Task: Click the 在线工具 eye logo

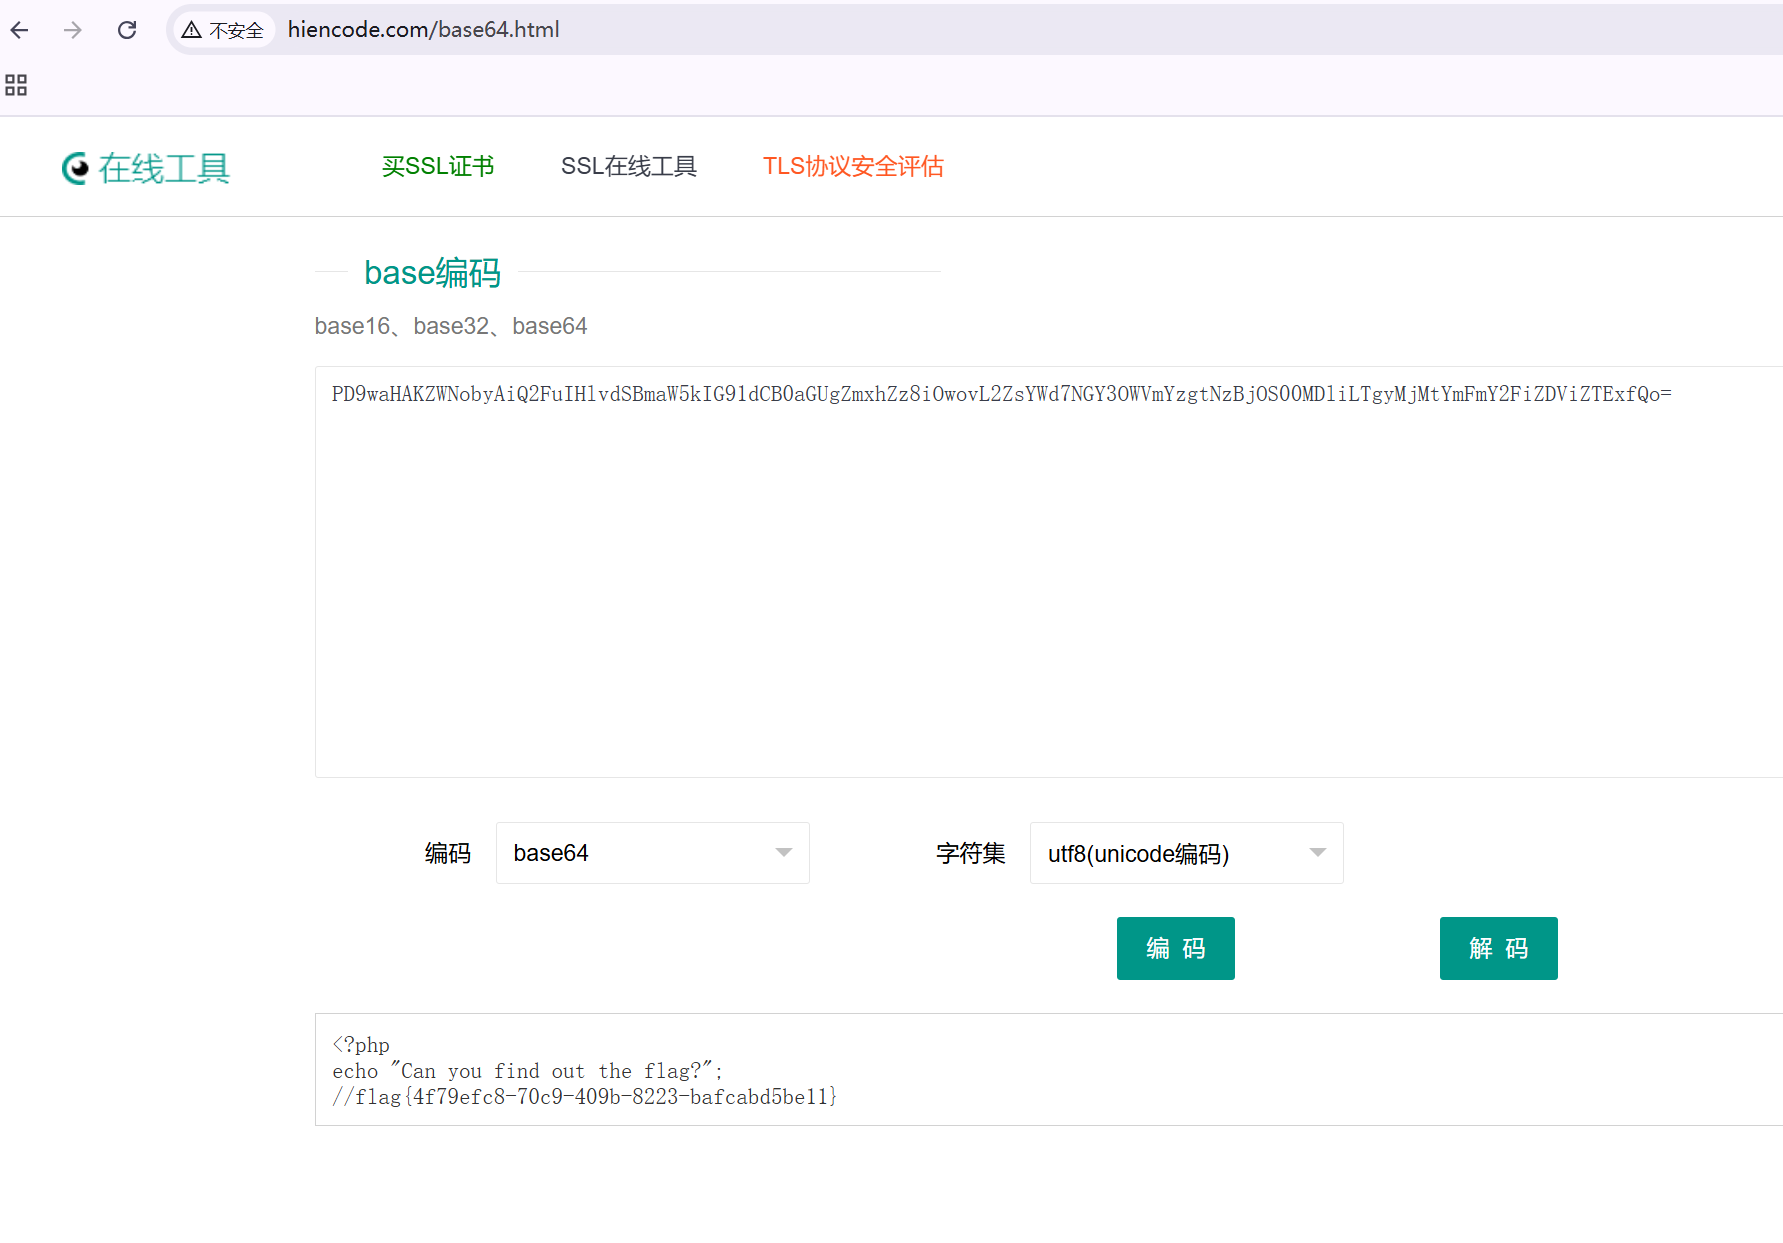Action: 74,168
